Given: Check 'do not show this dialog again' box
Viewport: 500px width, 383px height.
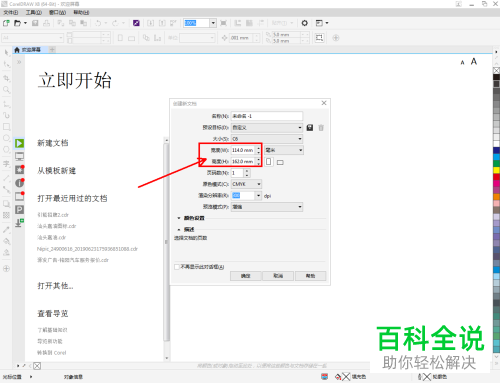Looking at the screenshot, I should coord(177,267).
